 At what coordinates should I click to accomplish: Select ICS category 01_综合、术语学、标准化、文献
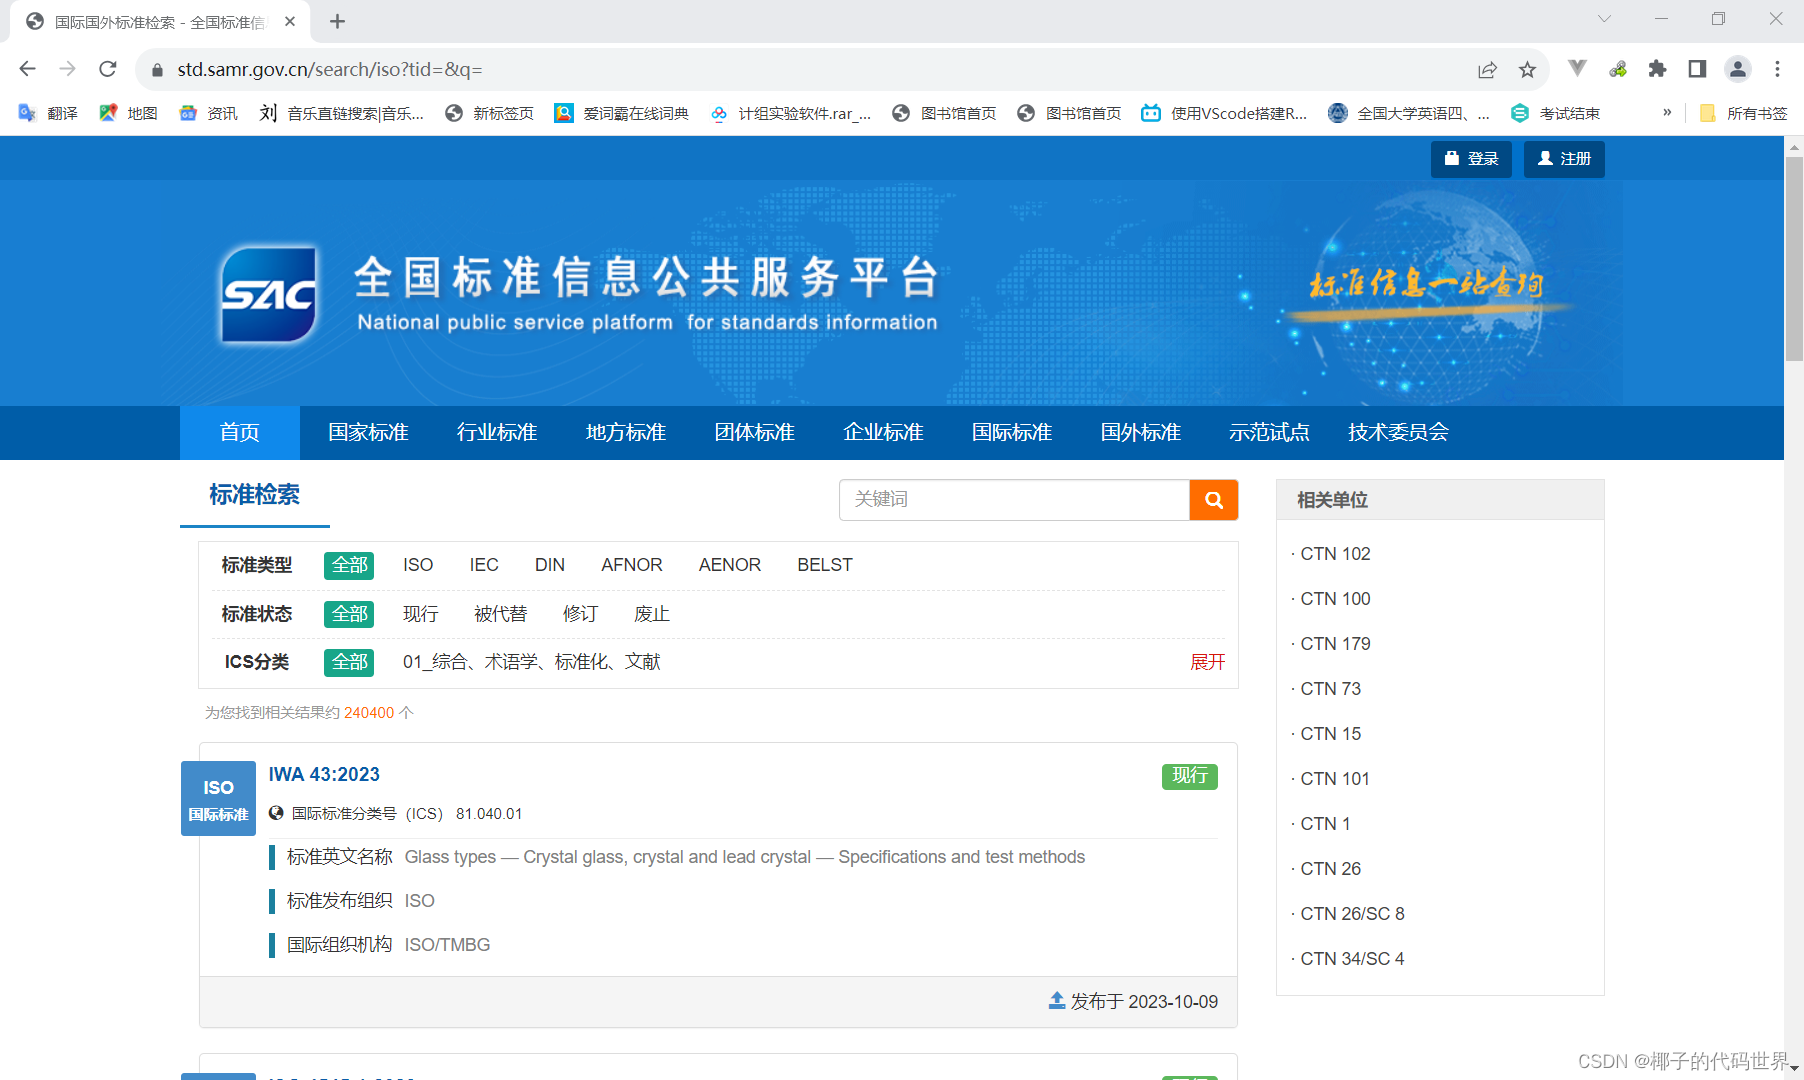(532, 662)
